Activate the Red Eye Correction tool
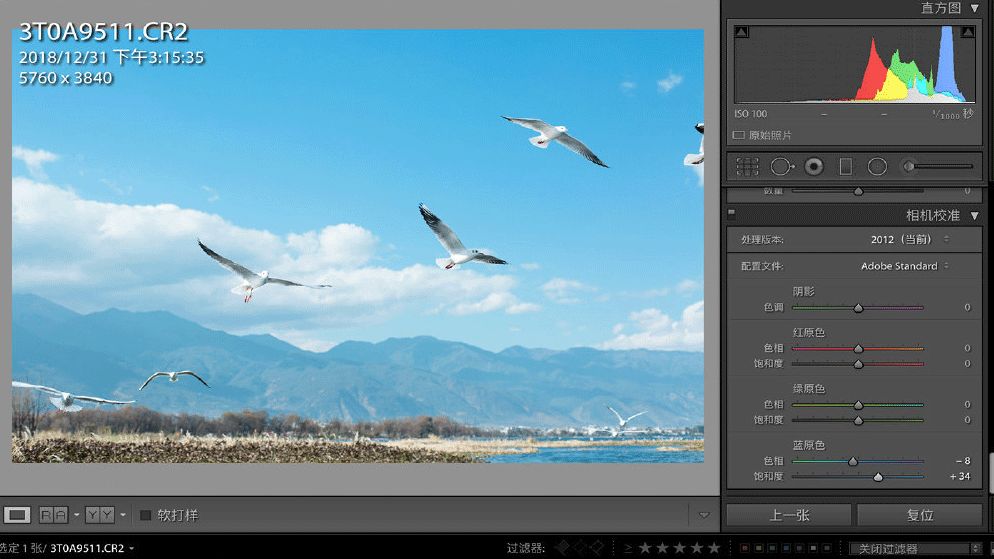The width and height of the screenshot is (994, 559). tap(814, 166)
